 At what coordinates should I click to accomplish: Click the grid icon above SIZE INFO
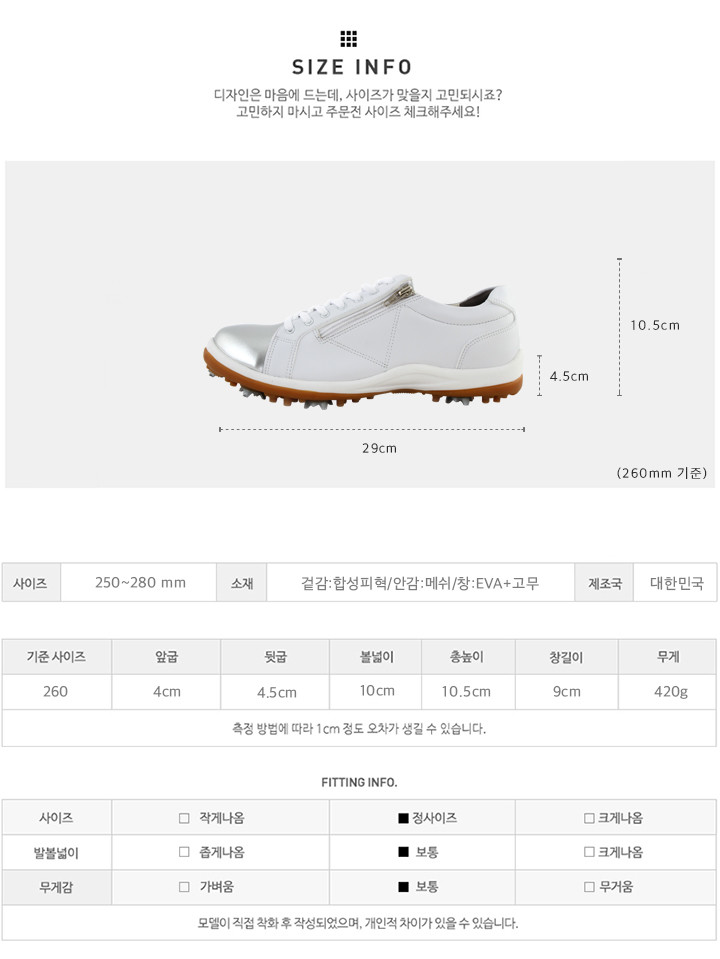[x=348, y=39]
